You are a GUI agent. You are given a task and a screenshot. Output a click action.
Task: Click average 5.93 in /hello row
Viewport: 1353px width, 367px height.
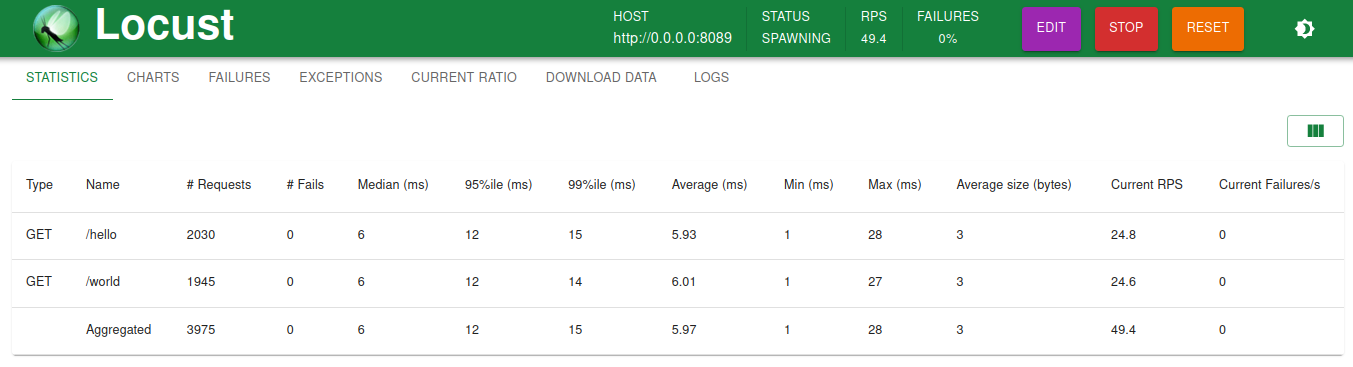click(x=684, y=235)
